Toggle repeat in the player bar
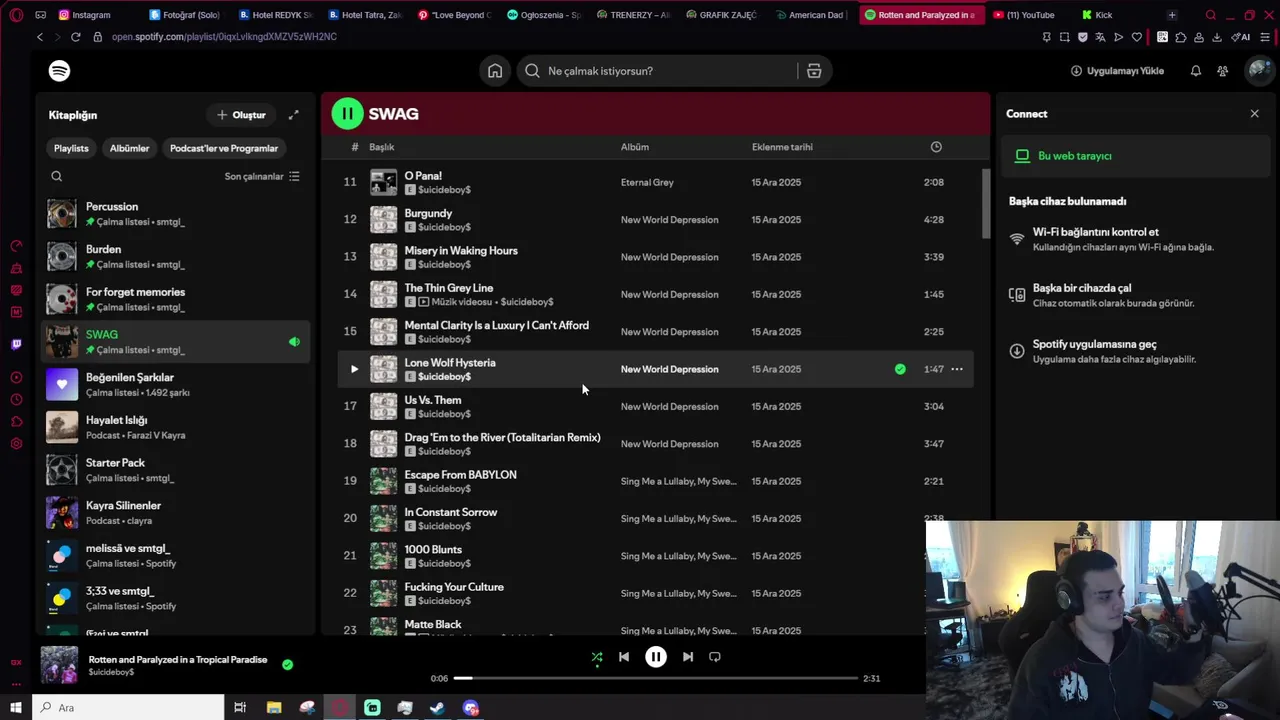The width and height of the screenshot is (1280, 720). [715, 657]
